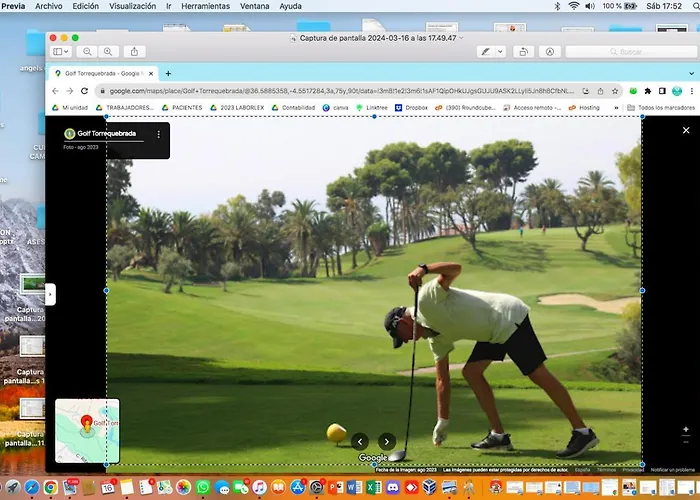Zoom out with Preview's minus magnifier

coord(87,52)
